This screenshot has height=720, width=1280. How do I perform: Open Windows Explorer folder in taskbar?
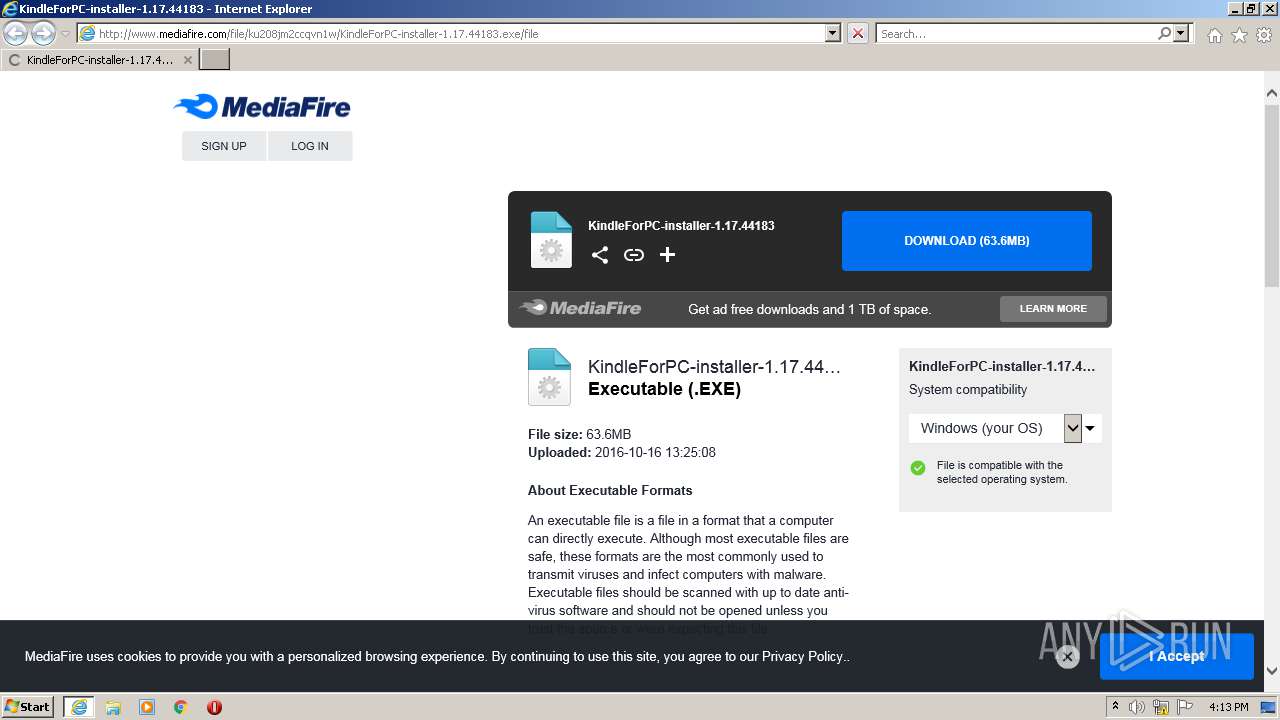(113, 707)
